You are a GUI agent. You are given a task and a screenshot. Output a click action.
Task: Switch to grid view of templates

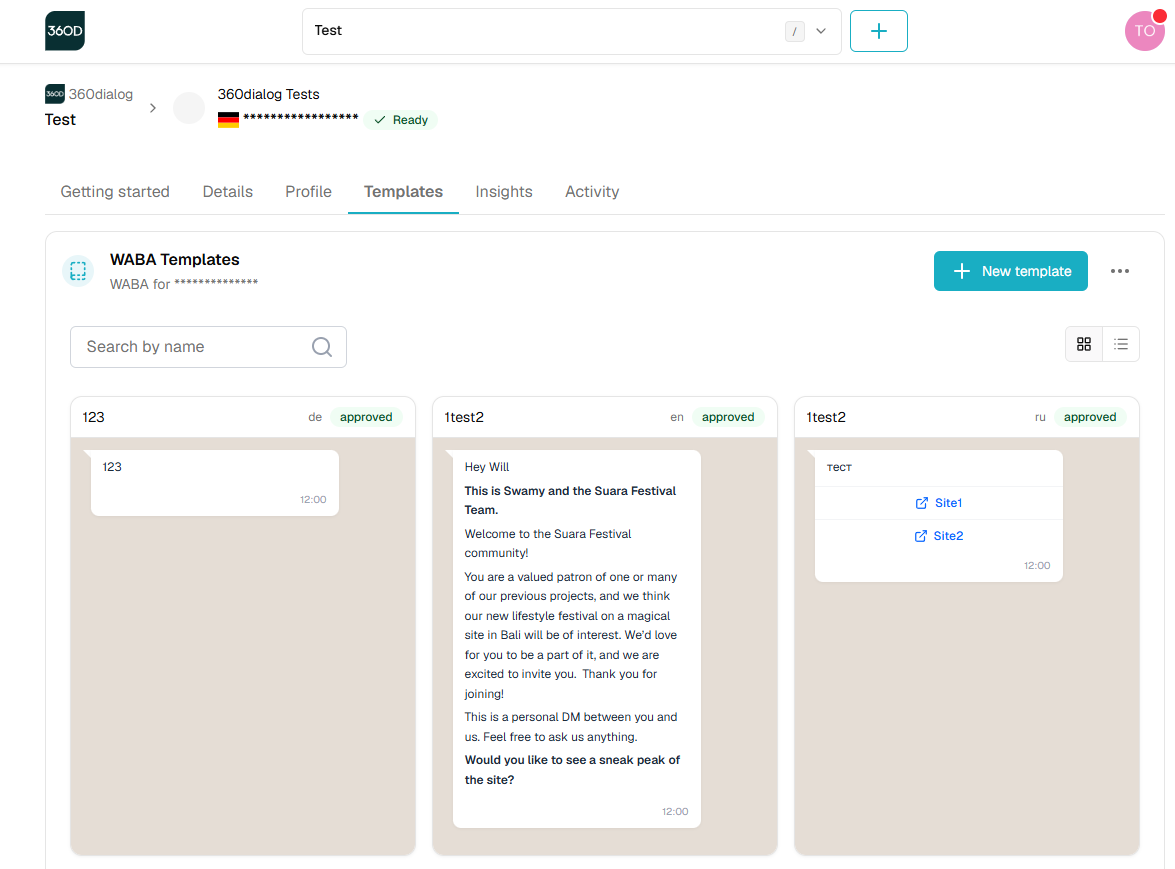click(x=1084, y=344)
